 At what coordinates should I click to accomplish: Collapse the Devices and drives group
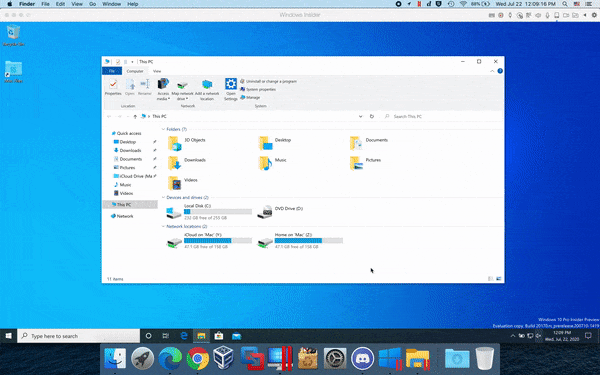(x=163, y=197)
